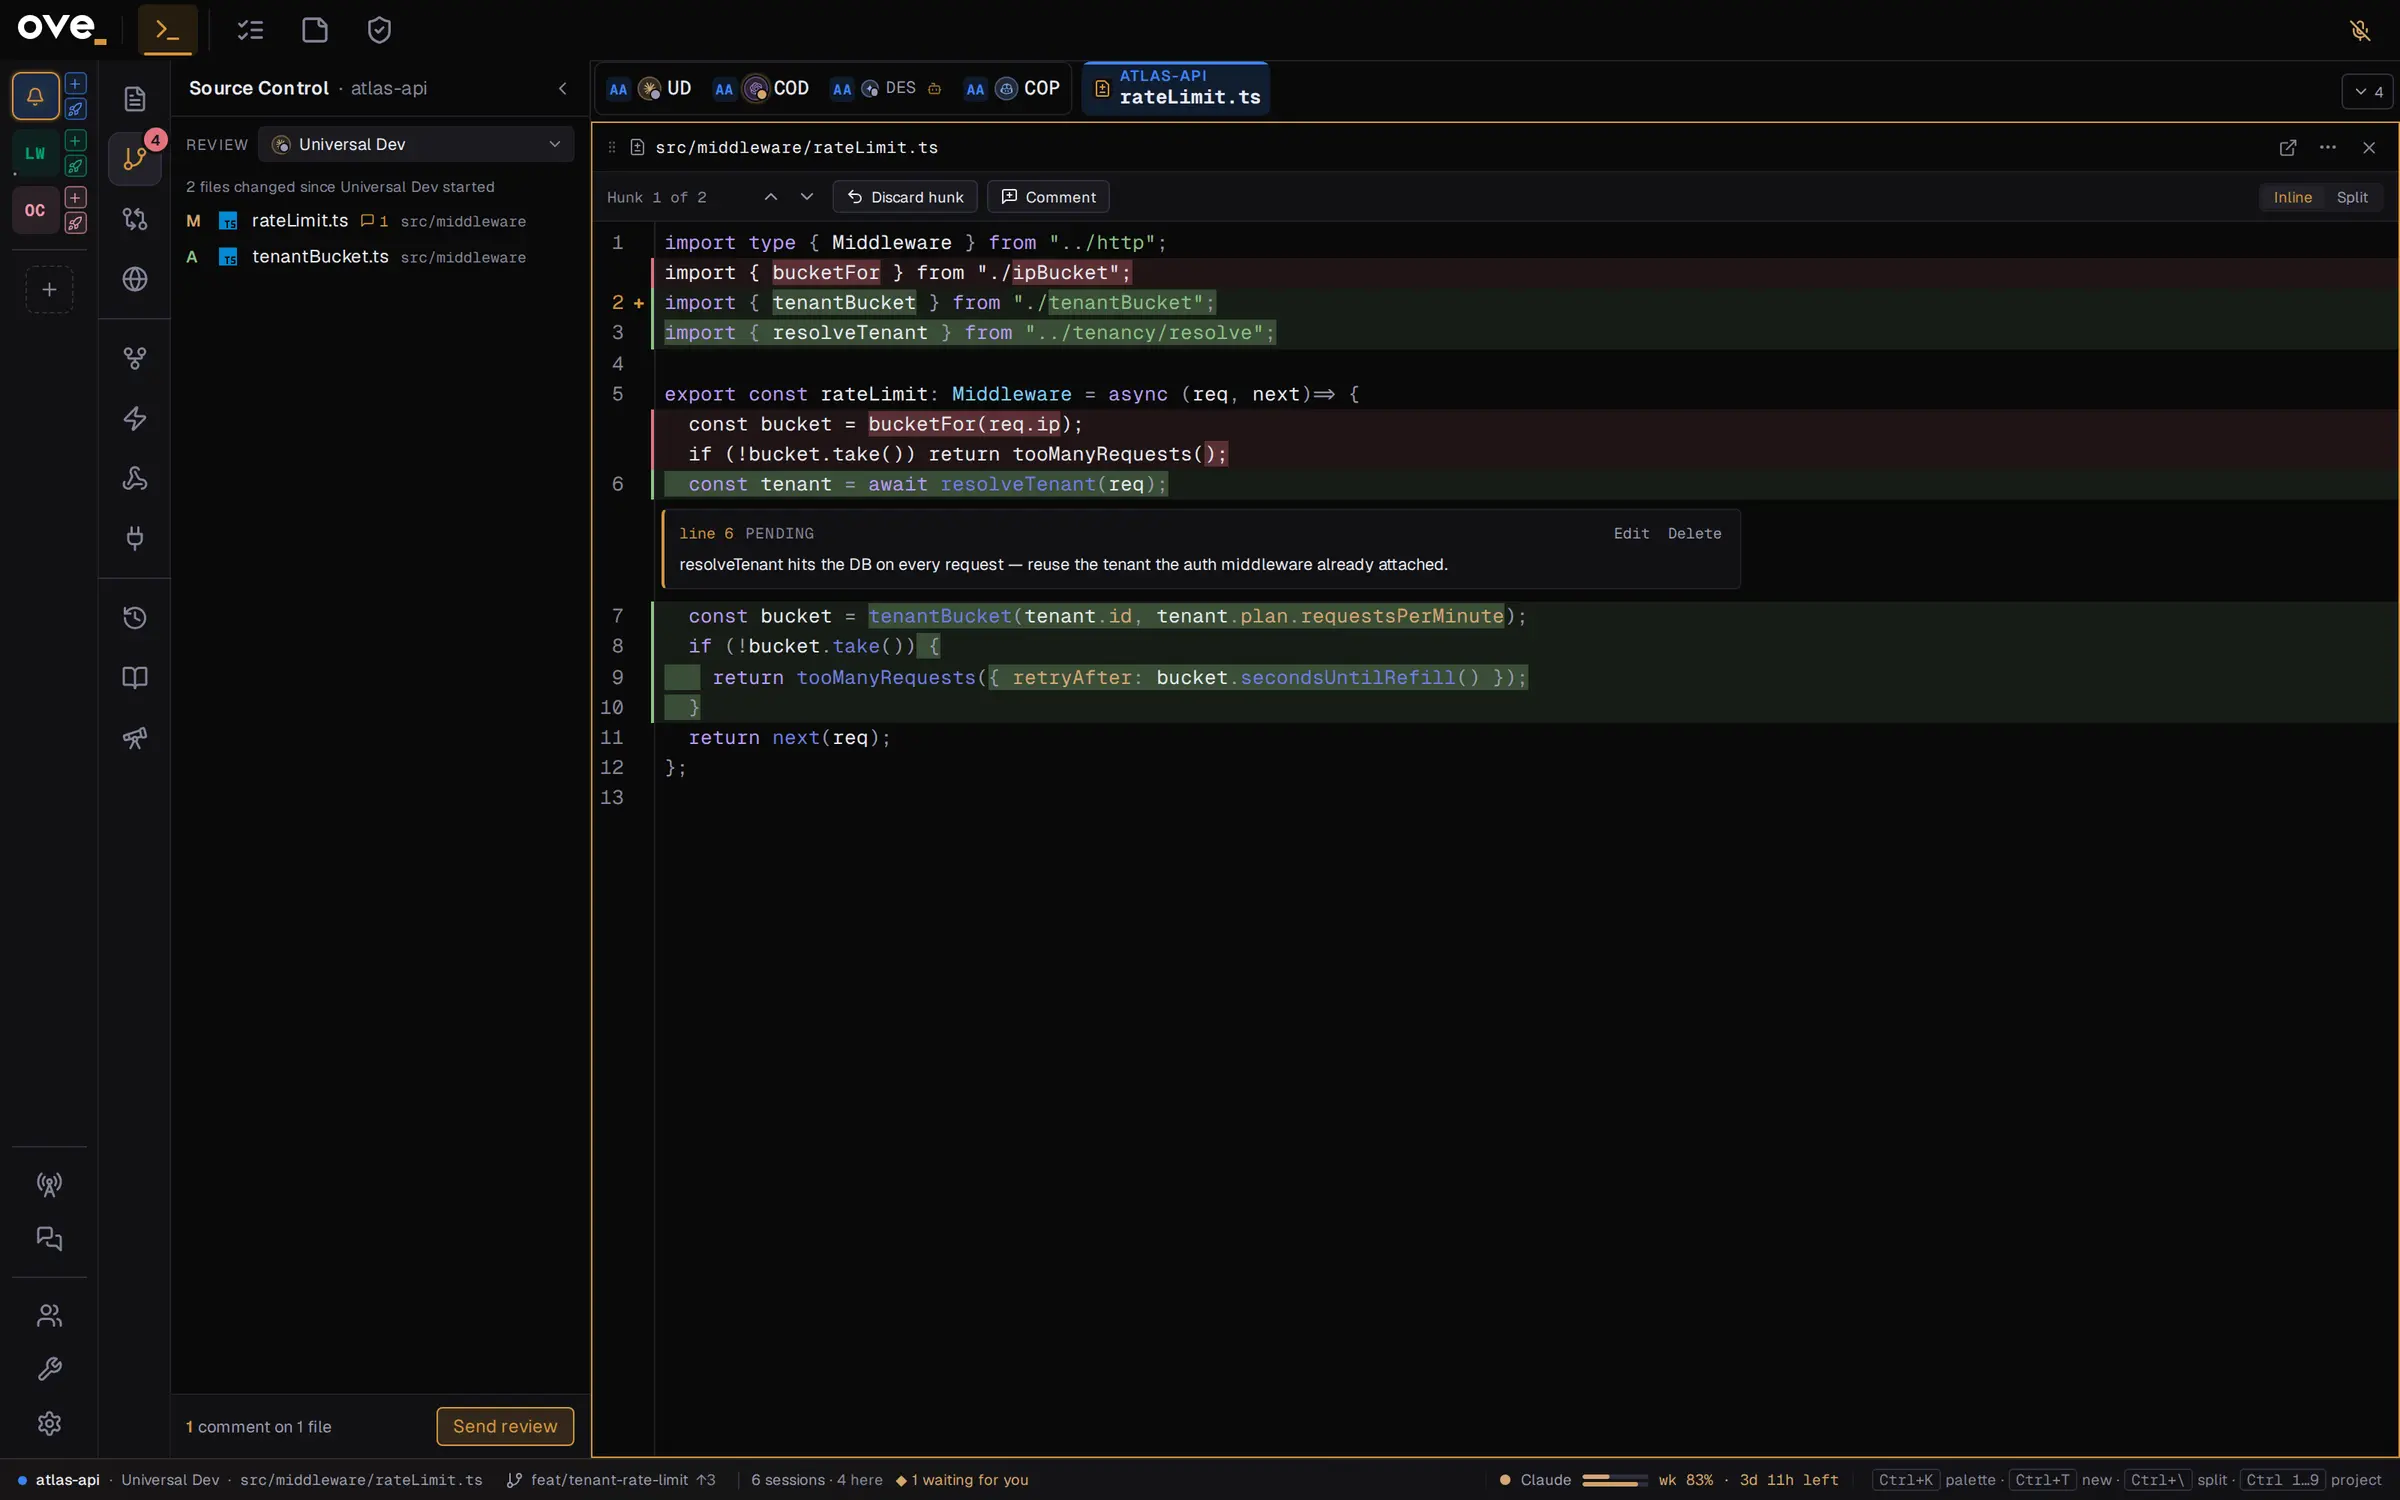Open the telescope explore icon
2400x1500 pixels.
point(135,738)
